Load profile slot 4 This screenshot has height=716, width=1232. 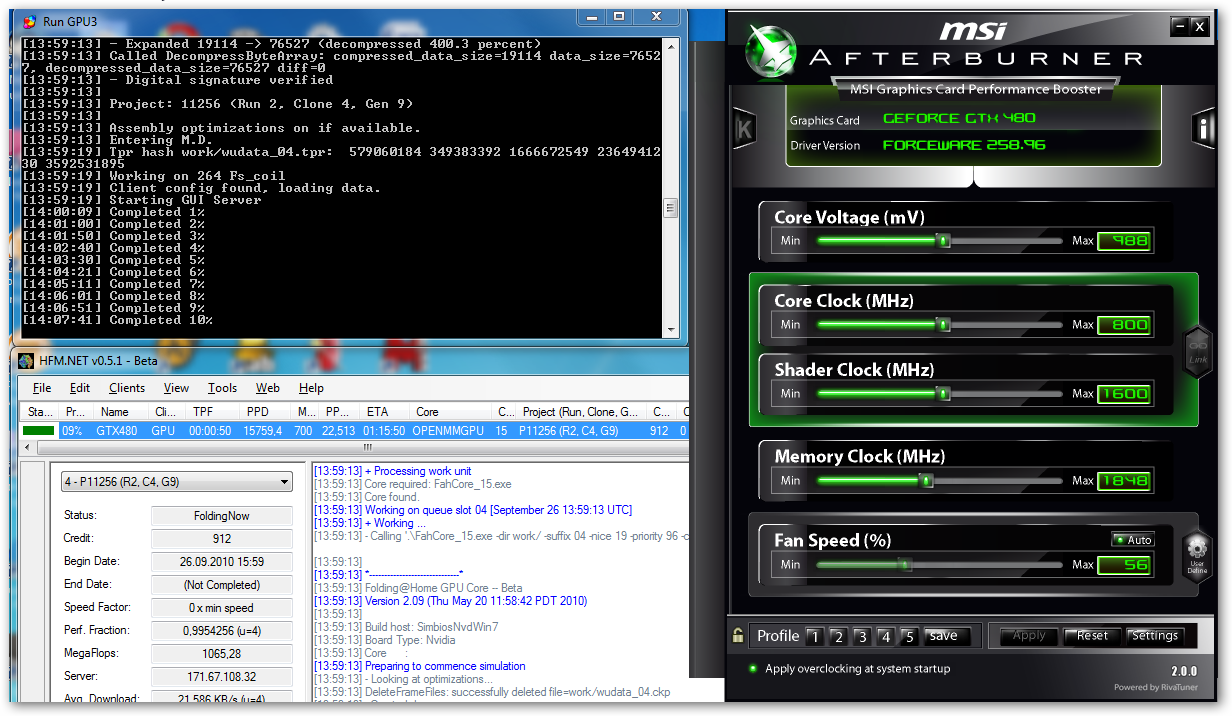pos(886,636)
